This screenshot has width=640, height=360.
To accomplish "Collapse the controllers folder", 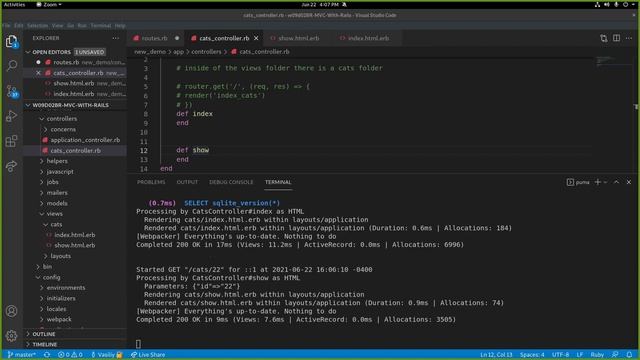I will click(x=62, y=119).
